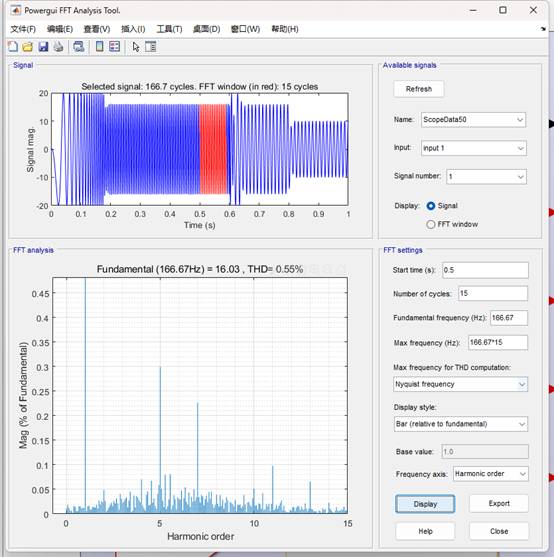The image size is (554, 557).
Task: Select the Edit Plot arrow tool
Action: click(x=136, y=47)
